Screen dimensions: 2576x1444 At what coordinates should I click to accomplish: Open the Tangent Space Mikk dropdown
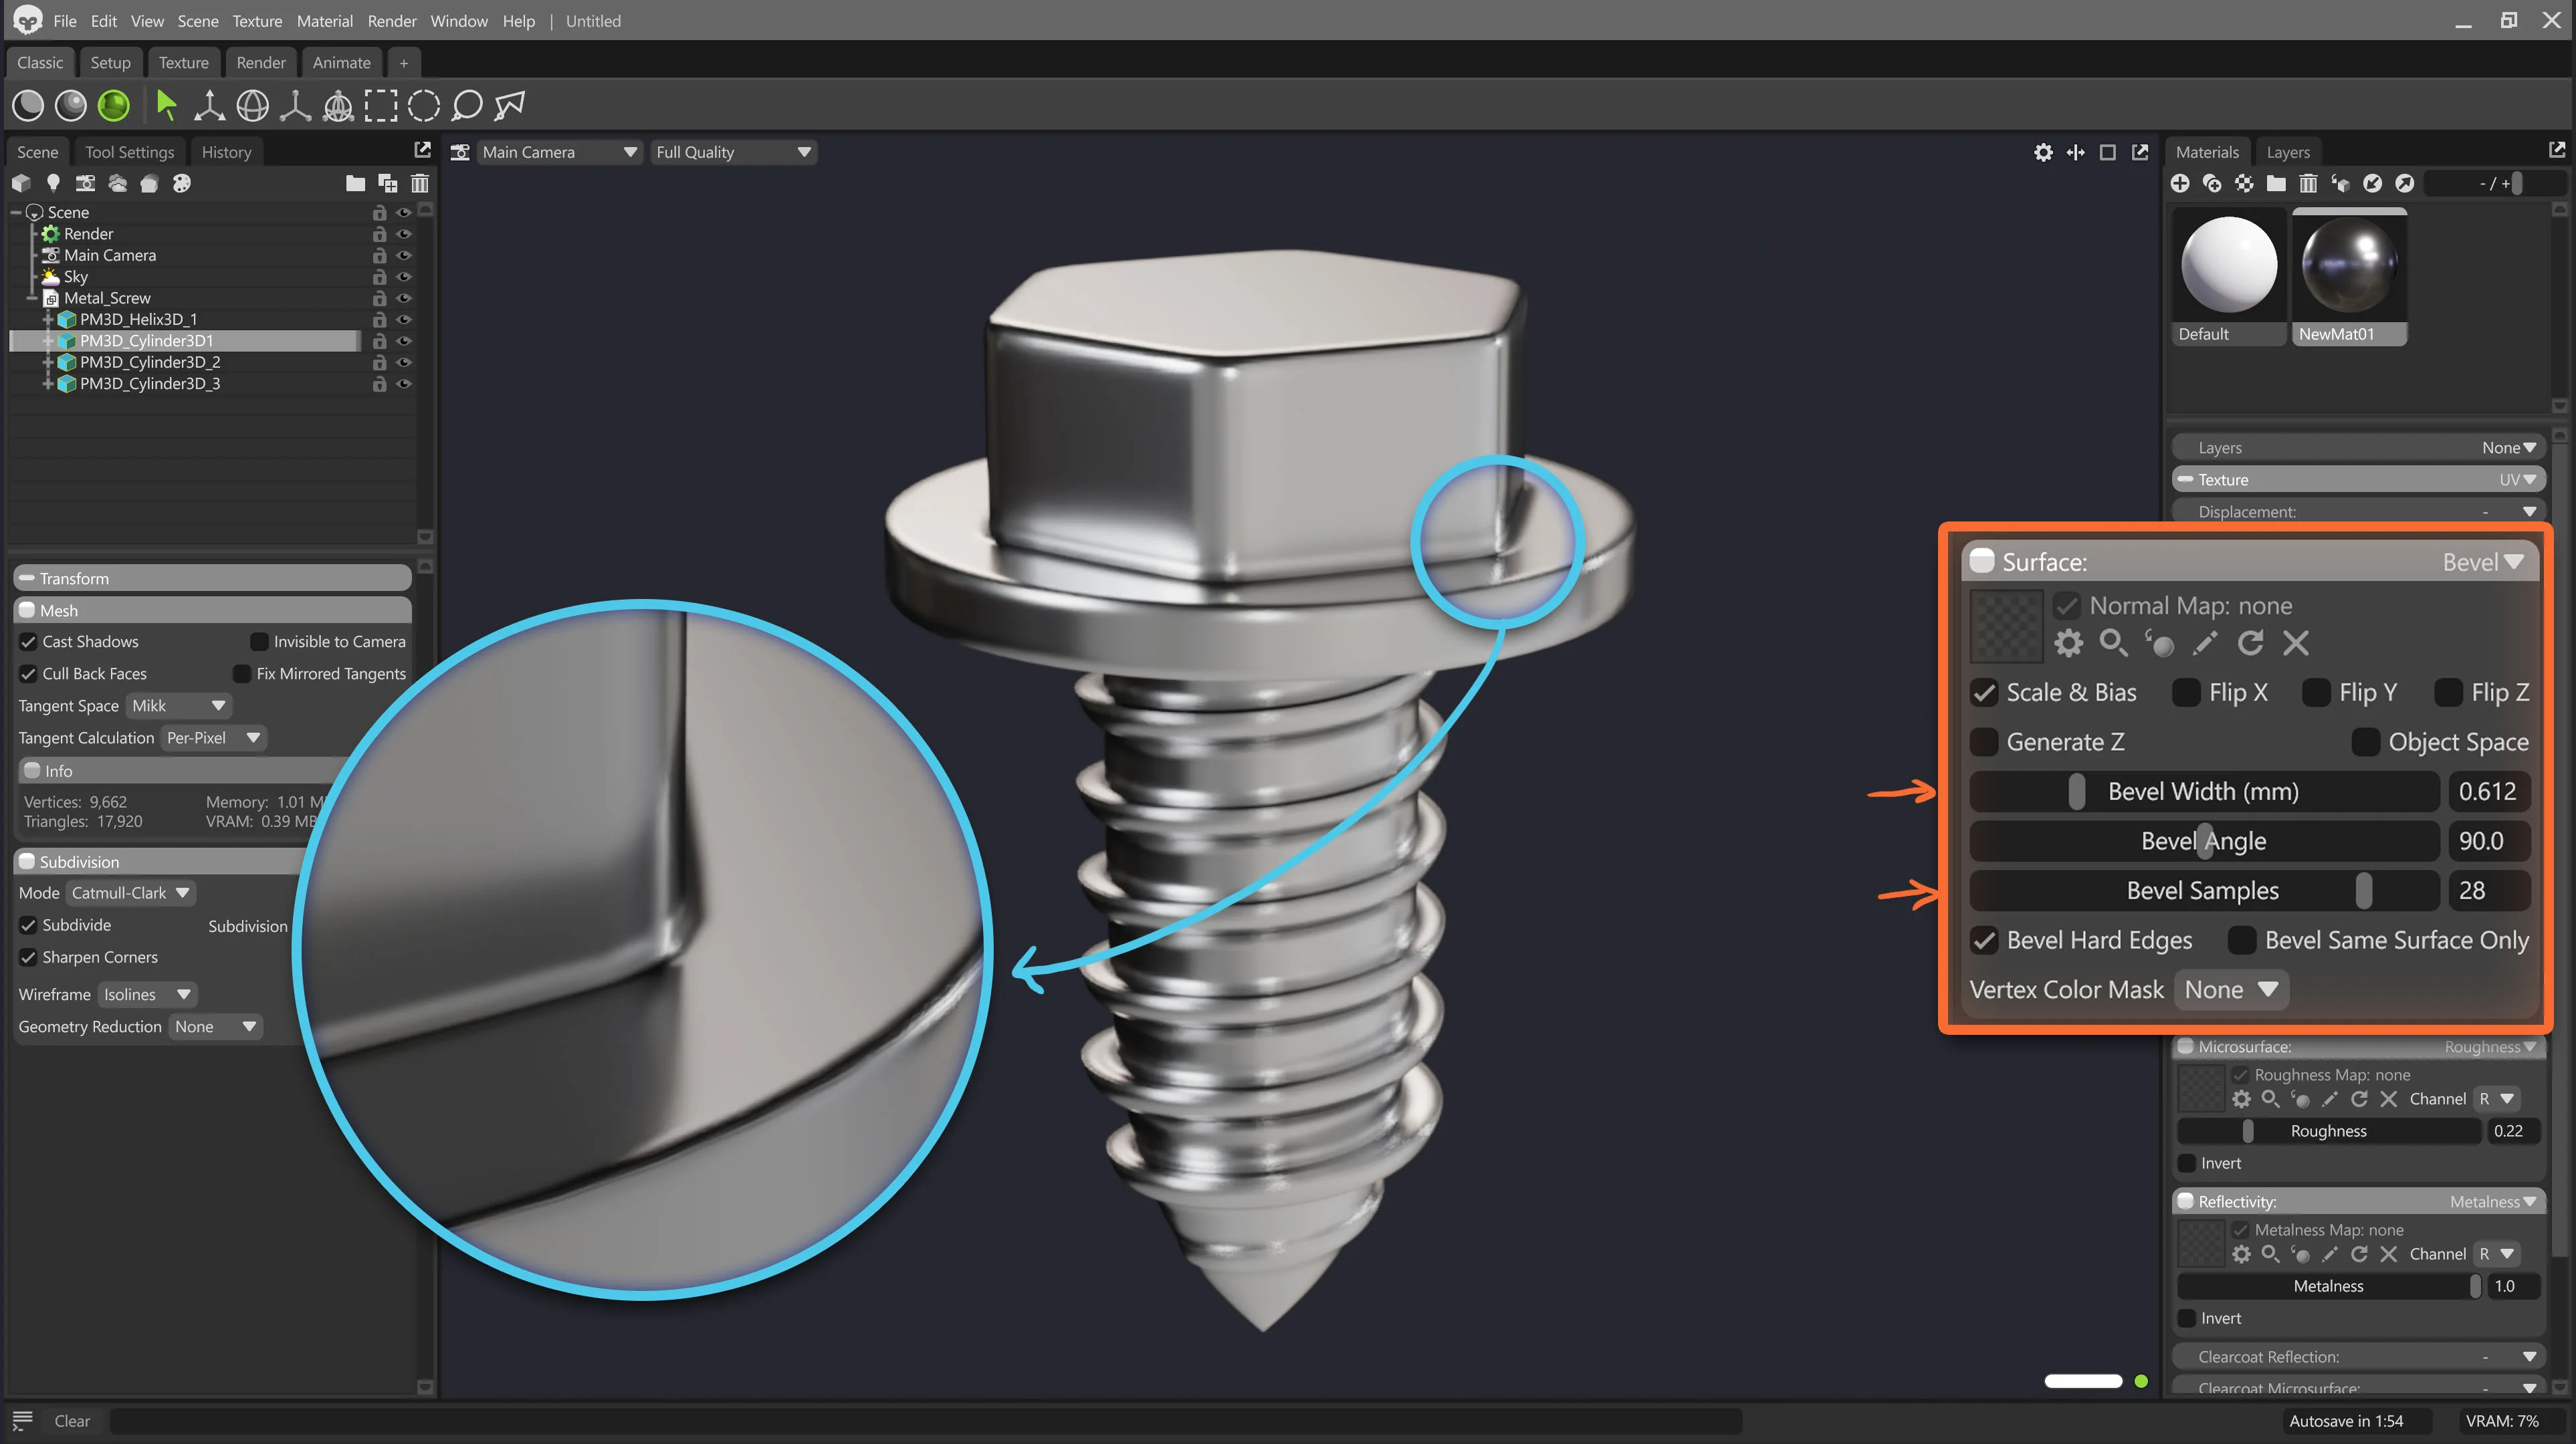[x=179, y=706]
